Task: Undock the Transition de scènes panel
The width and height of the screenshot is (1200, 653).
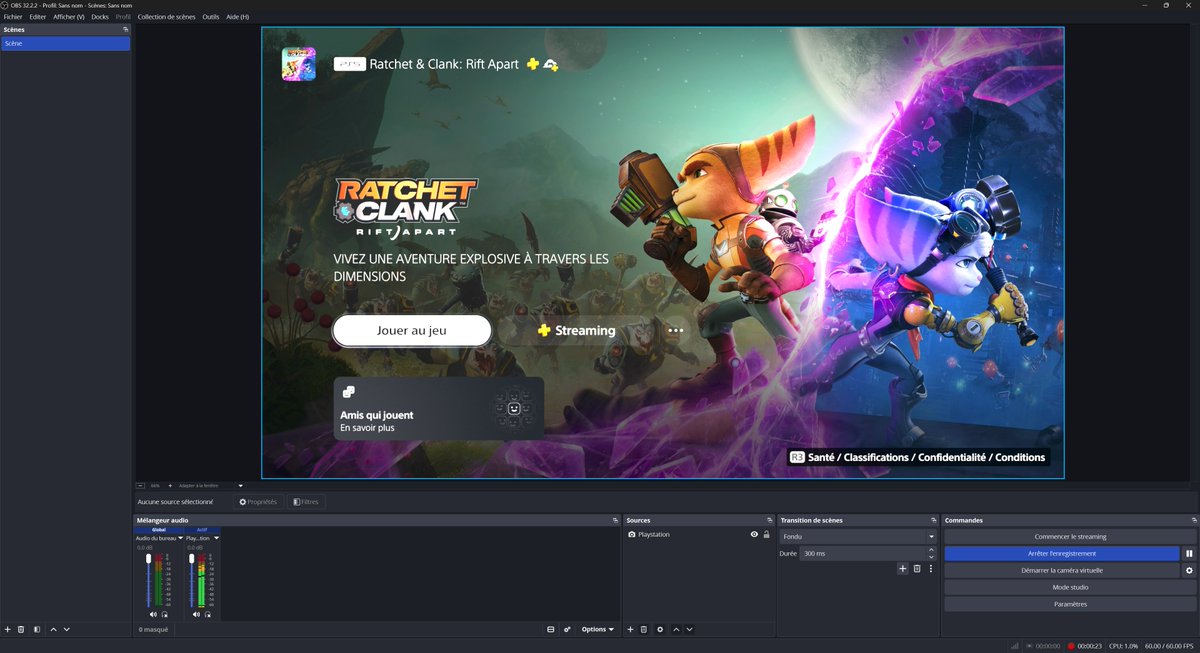Action: (x=935, y=521)
